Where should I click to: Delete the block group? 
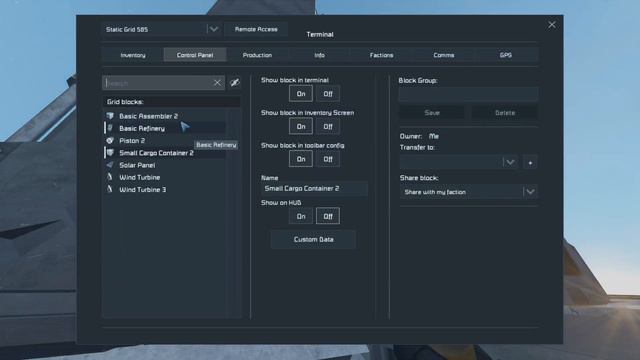tap(505, 113)
